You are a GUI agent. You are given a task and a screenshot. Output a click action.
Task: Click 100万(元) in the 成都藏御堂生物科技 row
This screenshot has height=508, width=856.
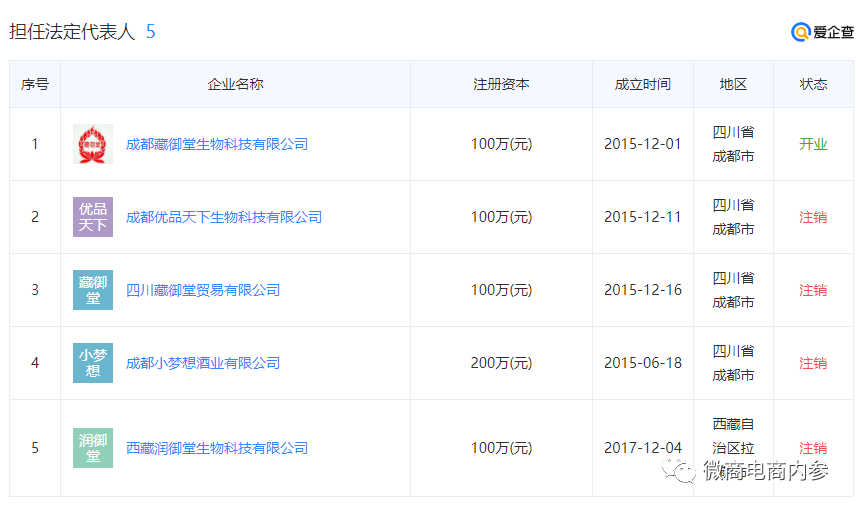[x=501, y=144]
